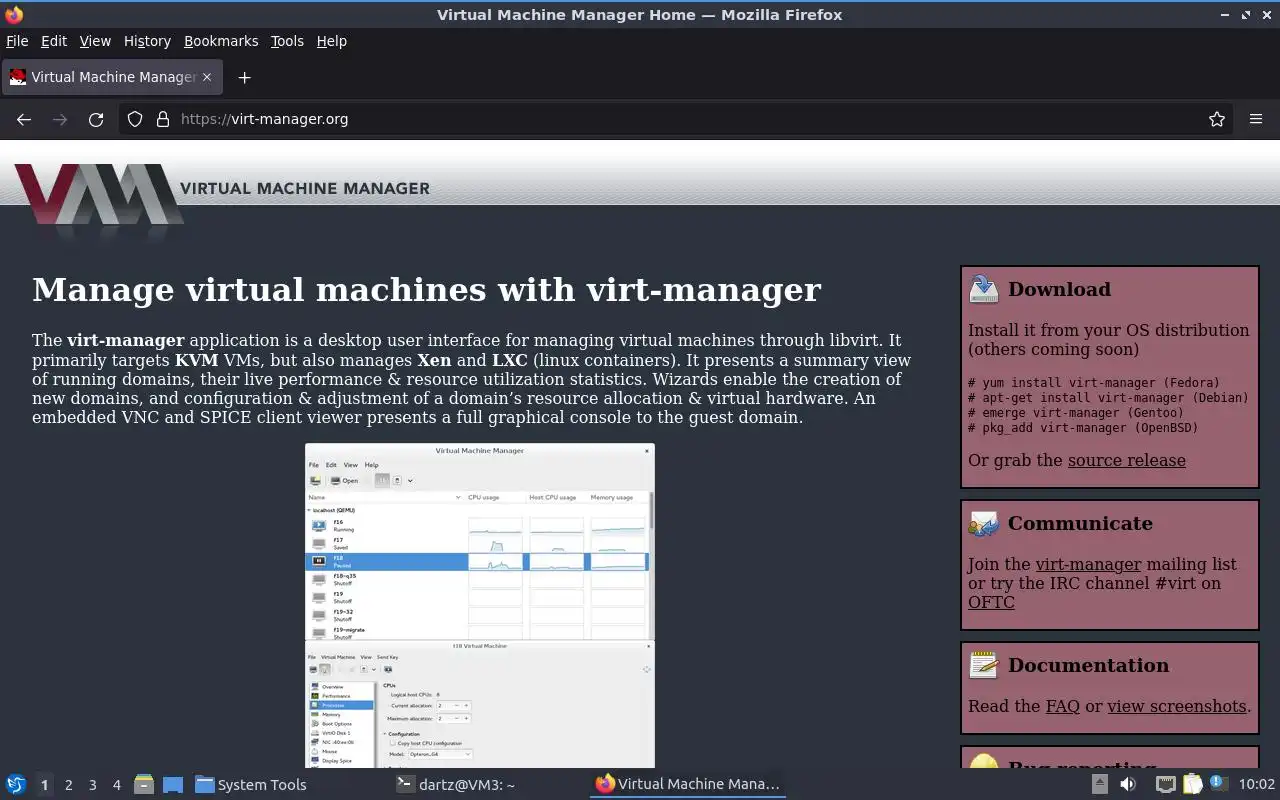
Task: Click the virt-manager screenshot image
Action: pos(480,606)
